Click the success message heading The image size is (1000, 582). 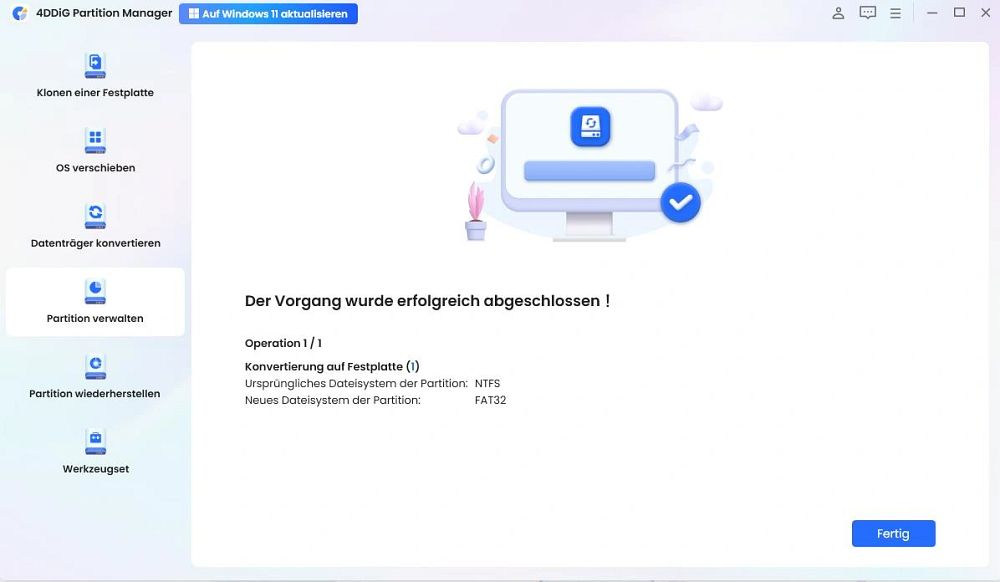pos(427,301)
